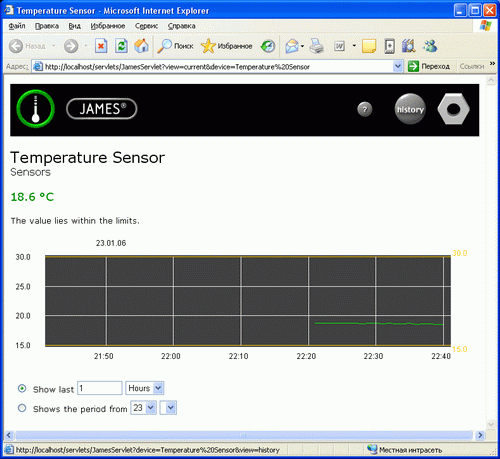This screenshot has width=500, height=459.
Task: Click the round history button
Action: tap(410, 109)
